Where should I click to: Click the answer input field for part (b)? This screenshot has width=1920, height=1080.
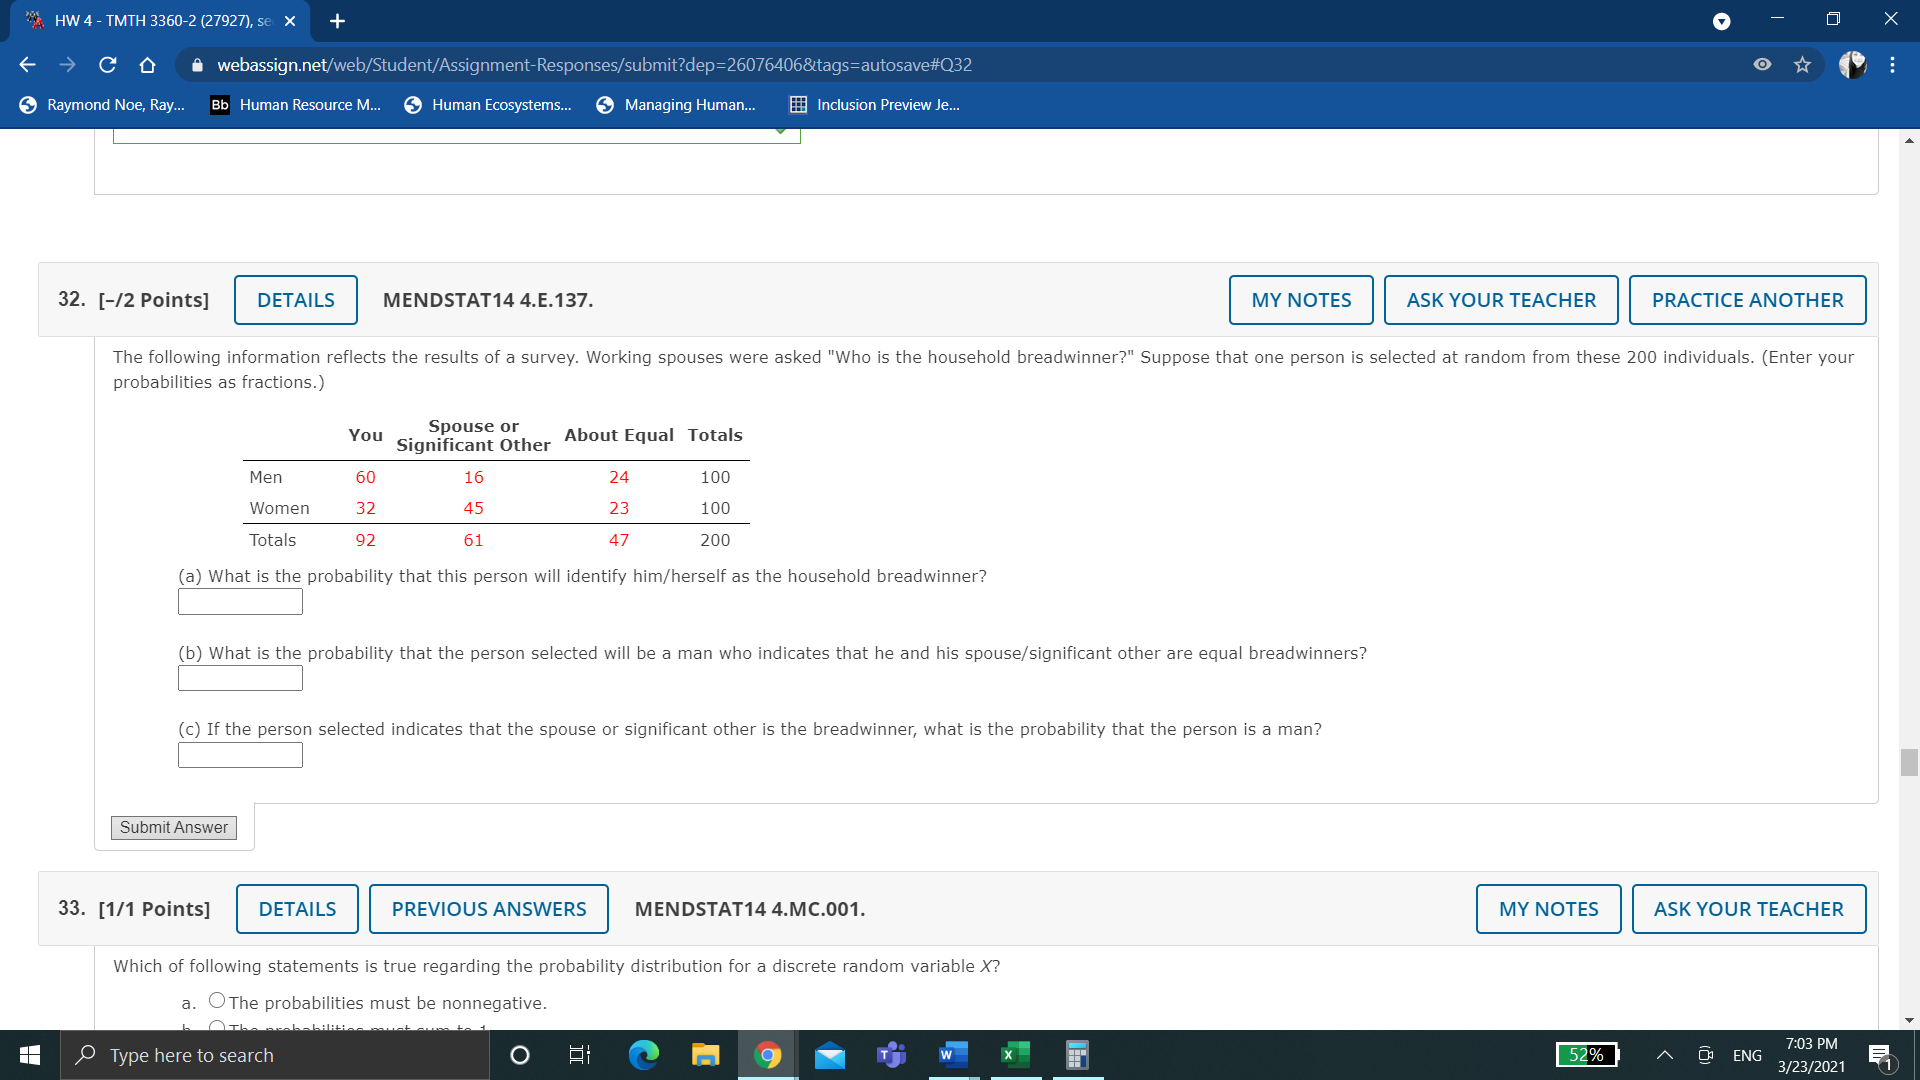pyautogui.click(x=241, y=676)
